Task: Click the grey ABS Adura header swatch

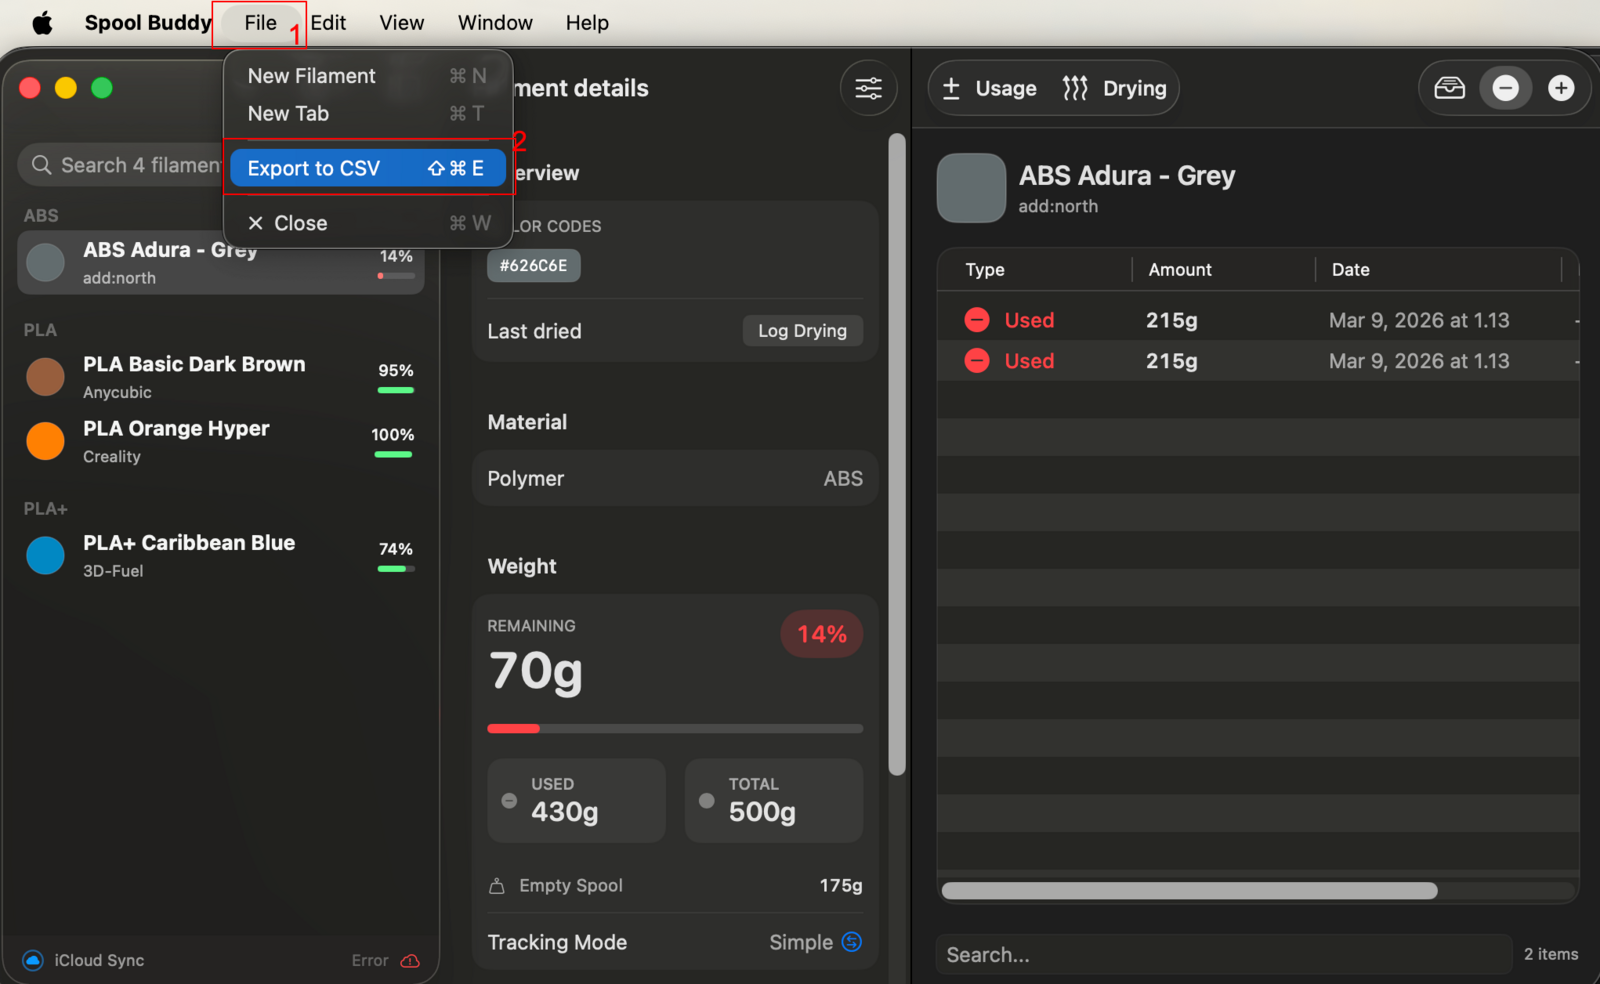Action: tap(971, 188)
